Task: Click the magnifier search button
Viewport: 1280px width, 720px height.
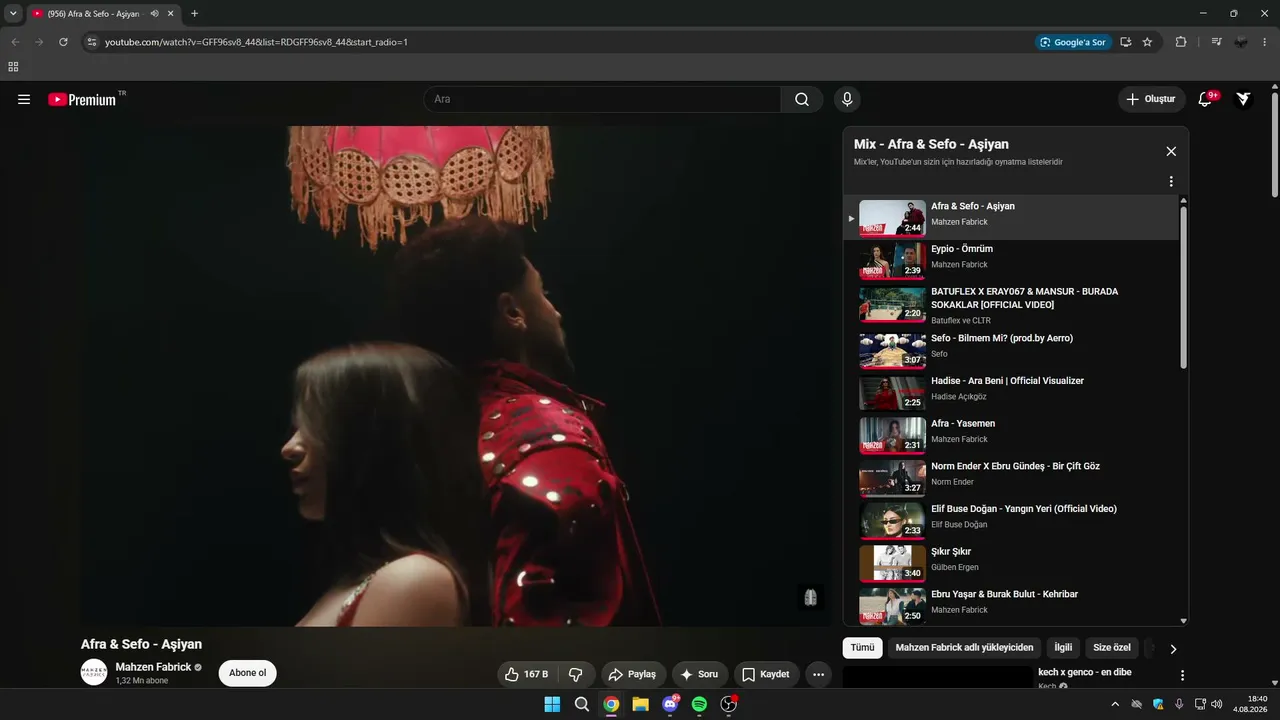Action: click(802, 99)
